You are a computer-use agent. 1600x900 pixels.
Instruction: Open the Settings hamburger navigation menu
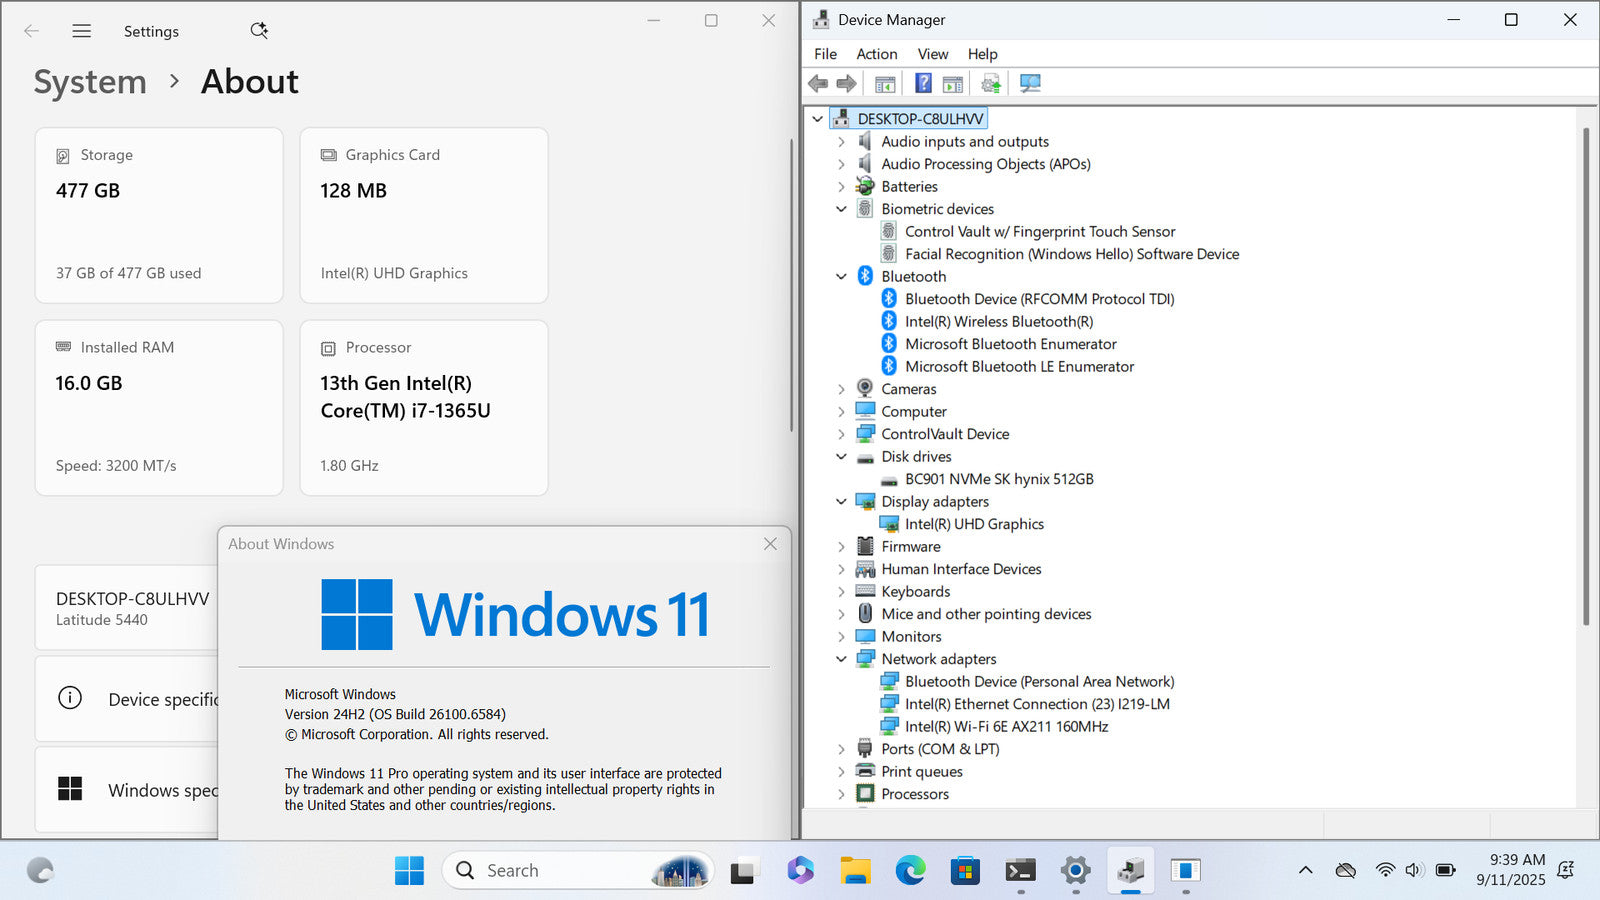82,31
